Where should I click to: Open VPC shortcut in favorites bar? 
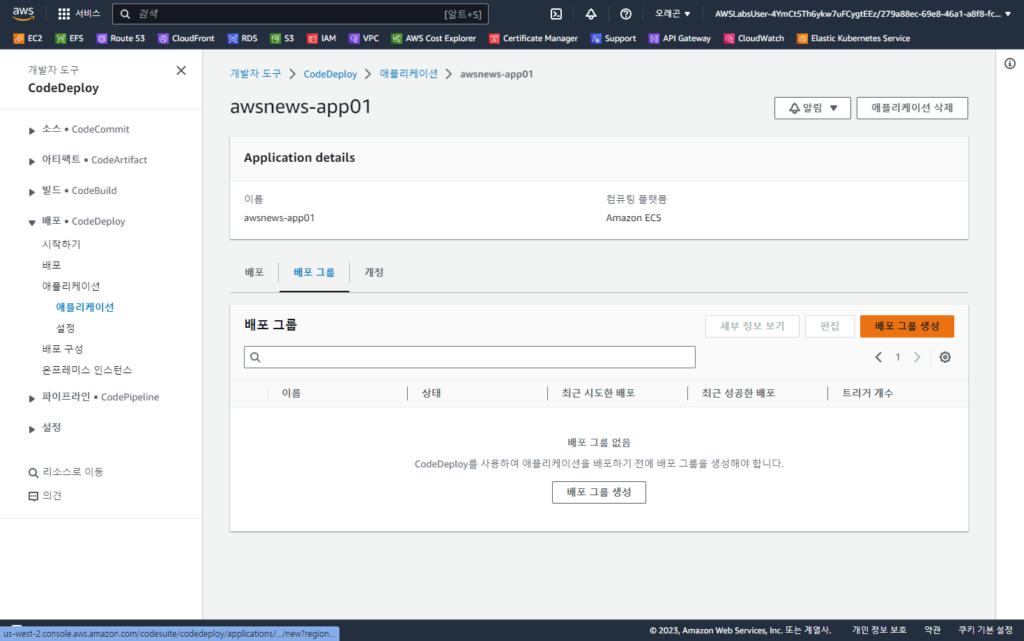click(364, 39)
